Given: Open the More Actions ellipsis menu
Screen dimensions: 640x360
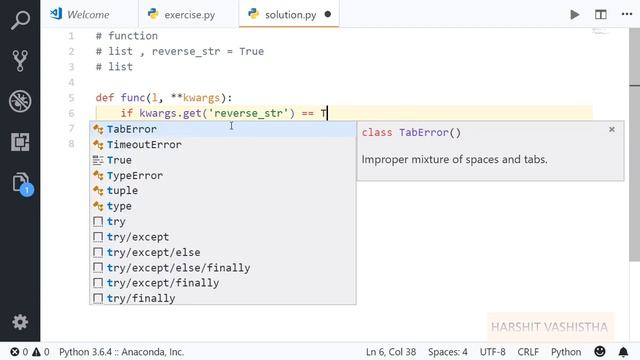Looking at the screenshot, I should (627, 14).
